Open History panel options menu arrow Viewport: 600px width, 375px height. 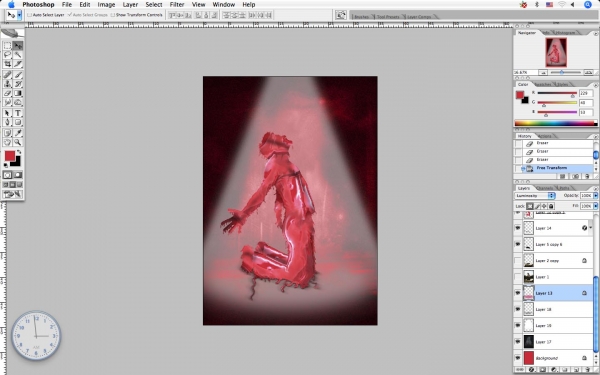click(x=595, y=137)
